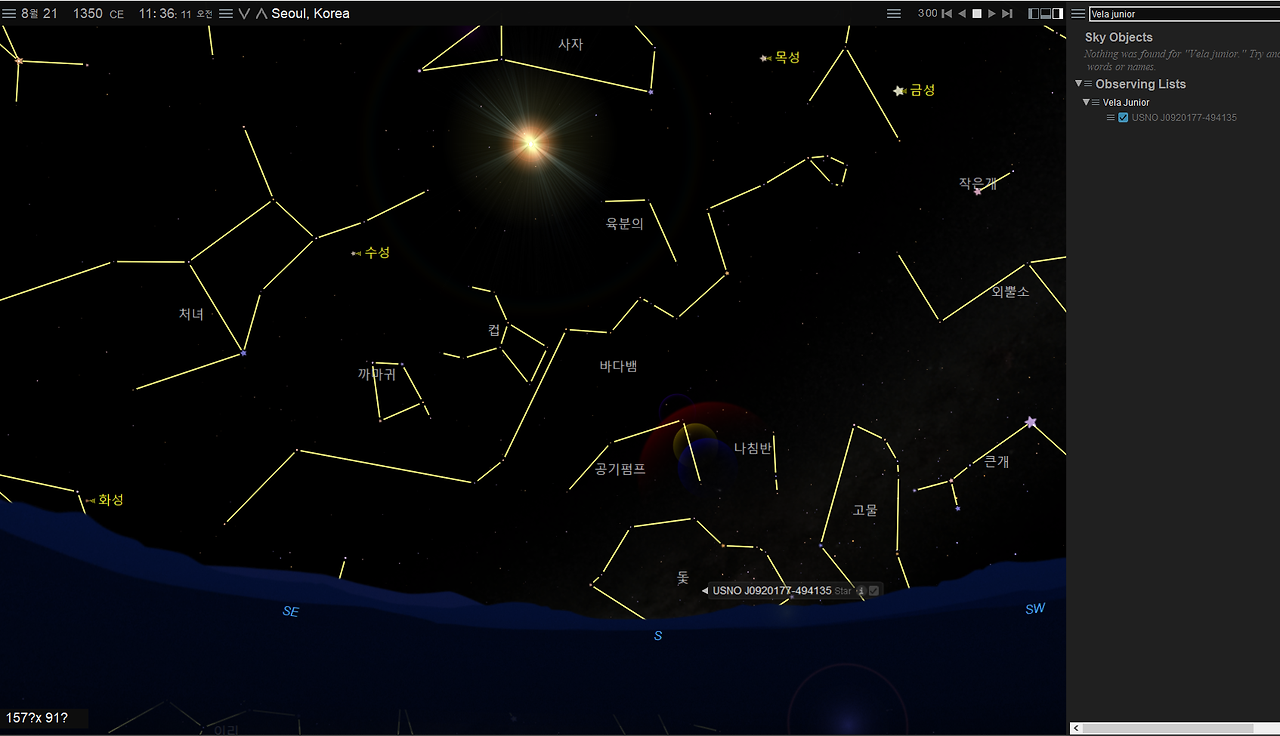Click the day value 21
Viewport: 1280px width, 736px height.
(50, 14)
